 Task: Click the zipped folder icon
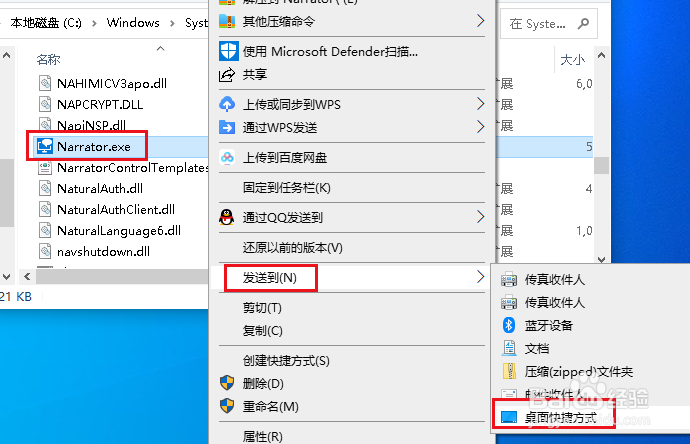click(x=509, y=371)
